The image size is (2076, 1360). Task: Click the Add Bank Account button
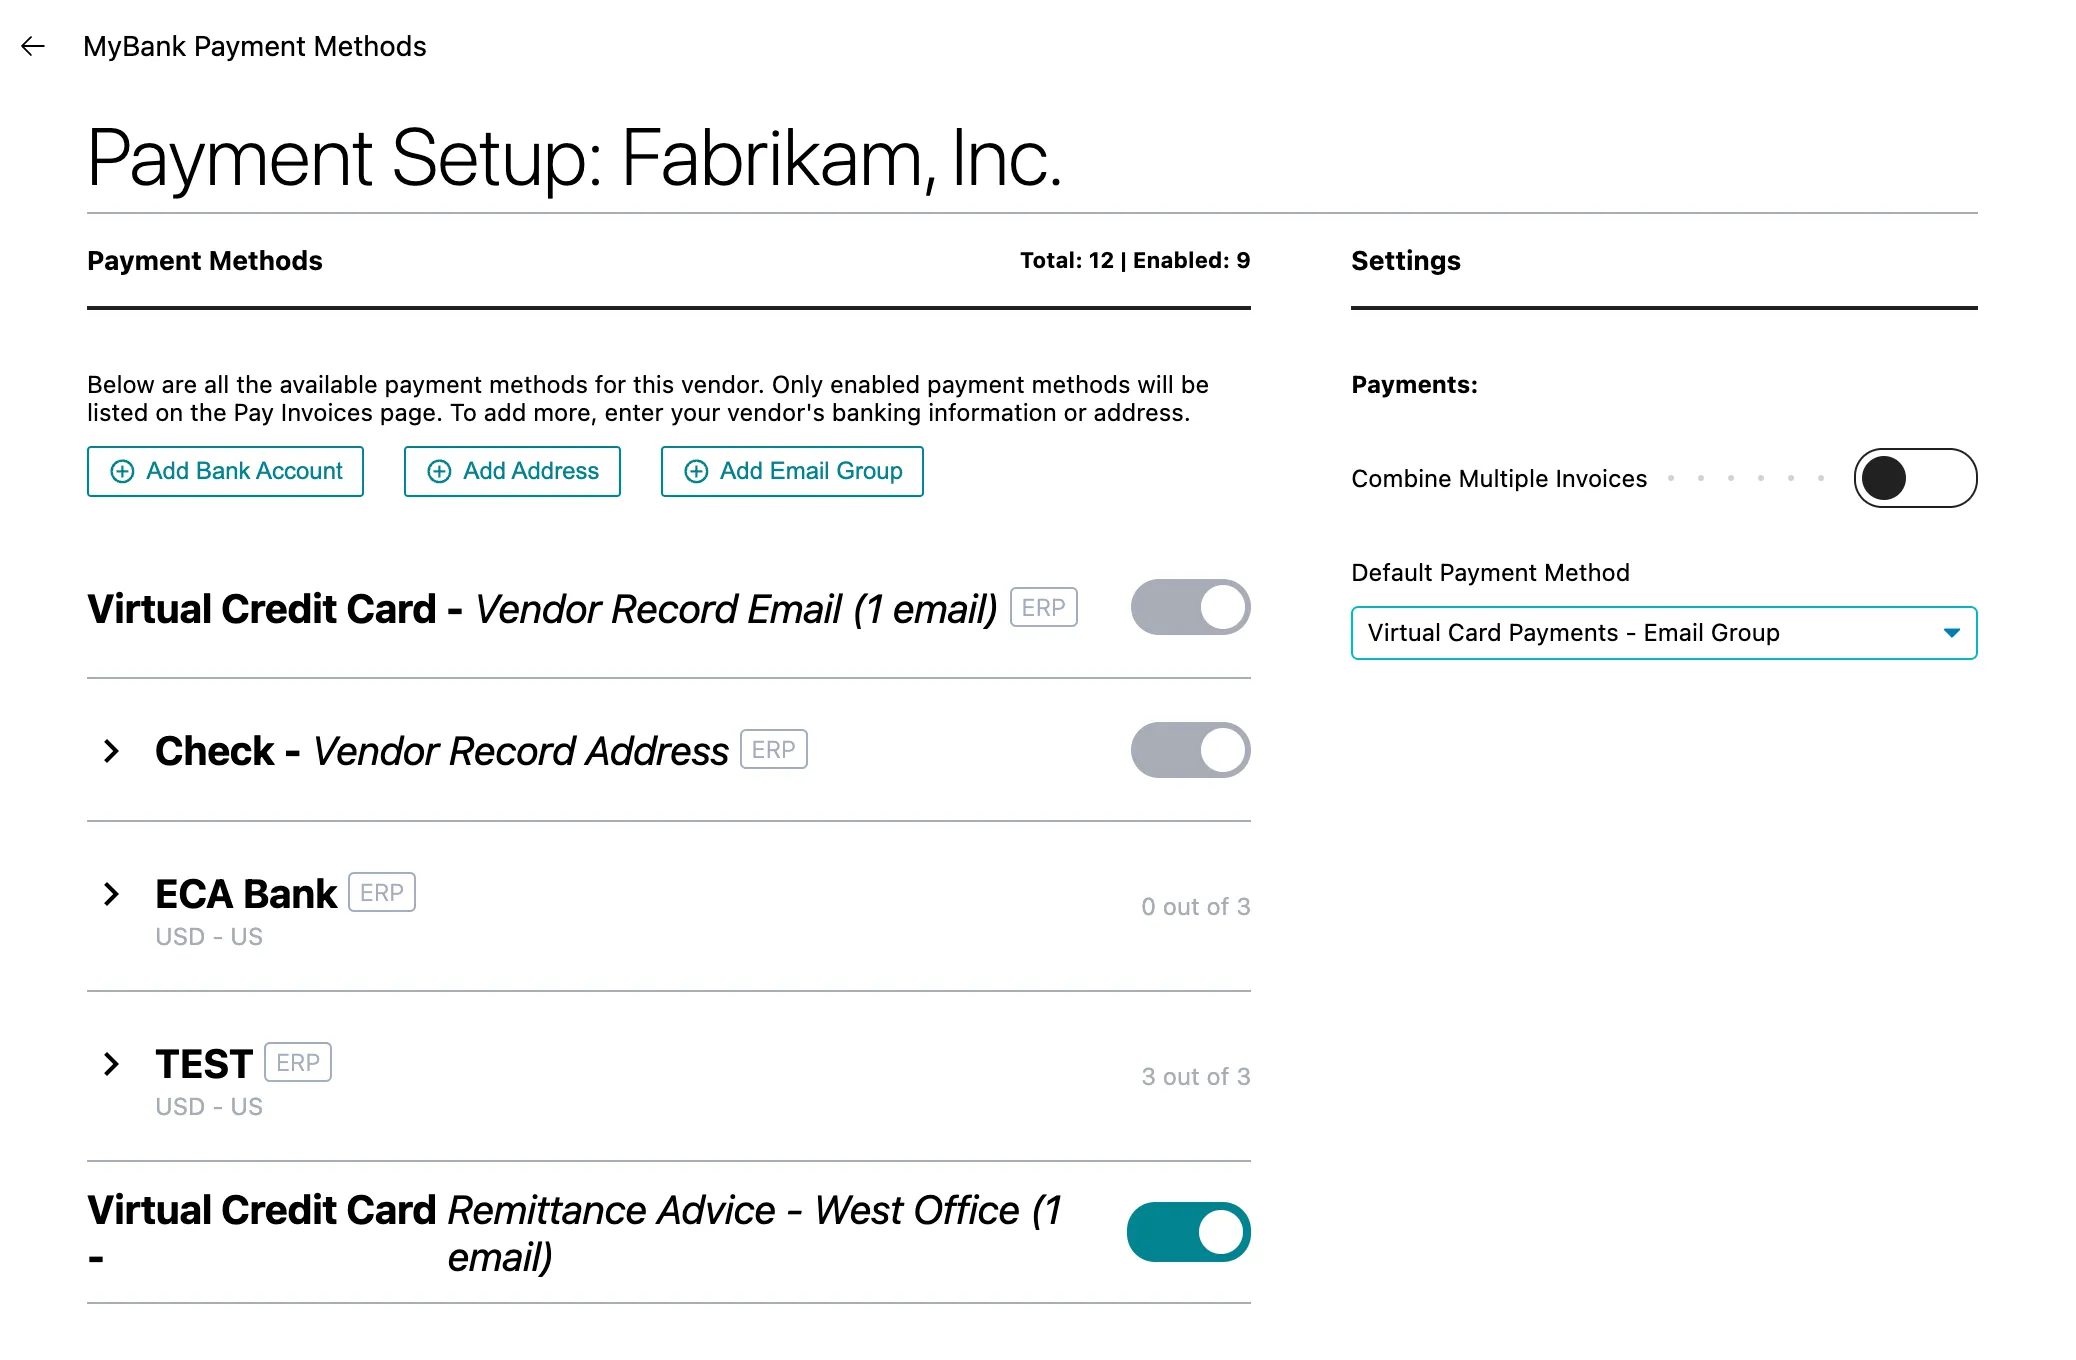225,471
